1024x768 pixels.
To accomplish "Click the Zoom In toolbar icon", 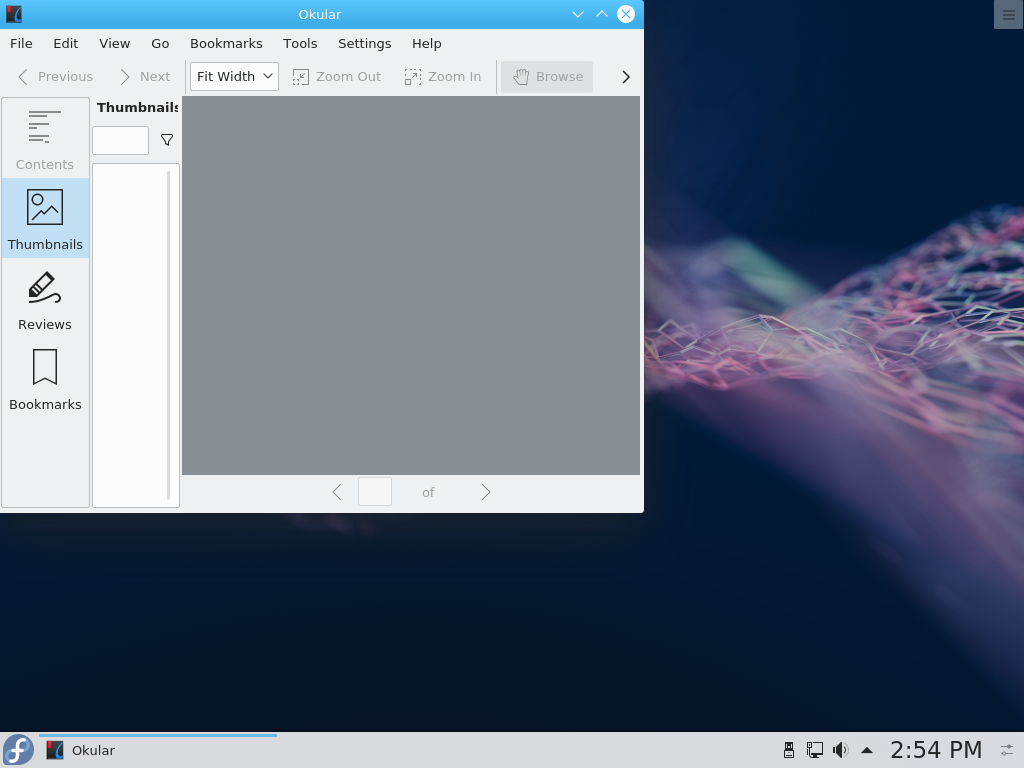I will coord(442,77).
